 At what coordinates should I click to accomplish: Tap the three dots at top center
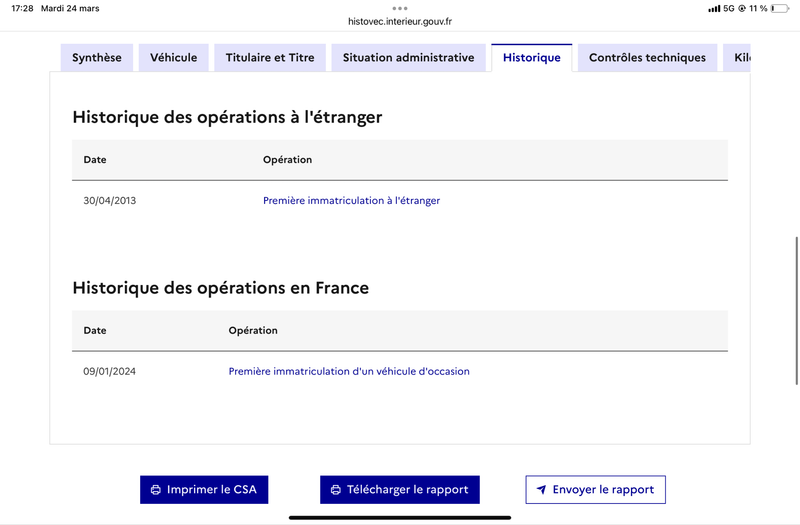[400, 8]
